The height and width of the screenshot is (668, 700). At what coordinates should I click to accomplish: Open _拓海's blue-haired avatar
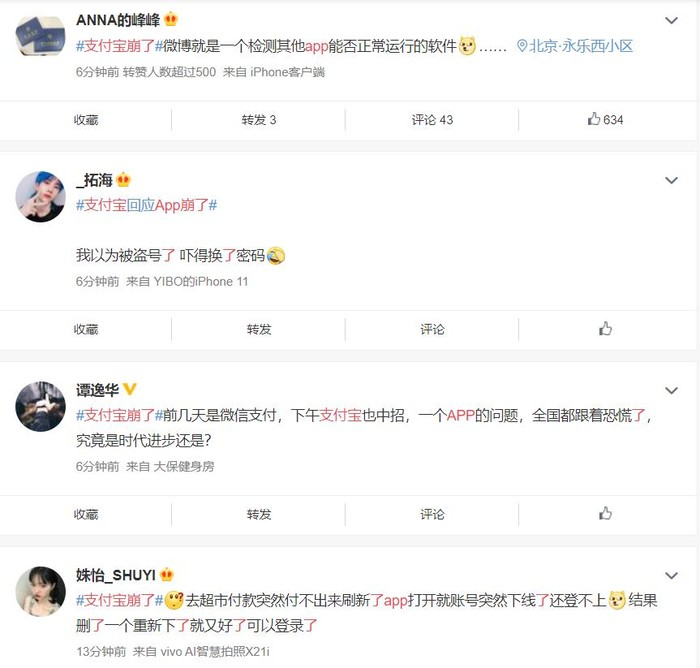40,196
